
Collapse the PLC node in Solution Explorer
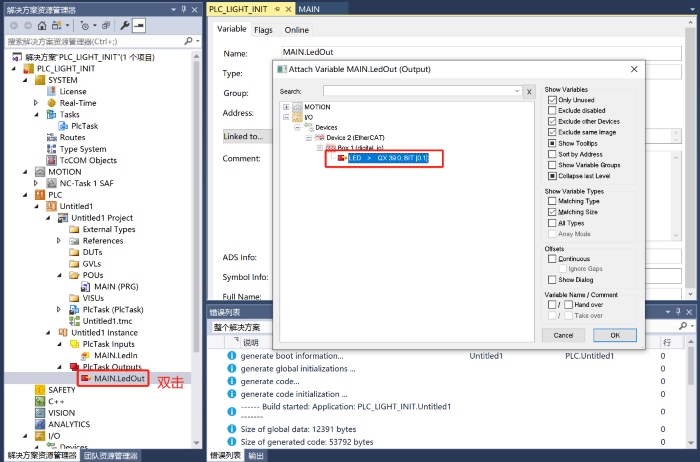[25, 195]
